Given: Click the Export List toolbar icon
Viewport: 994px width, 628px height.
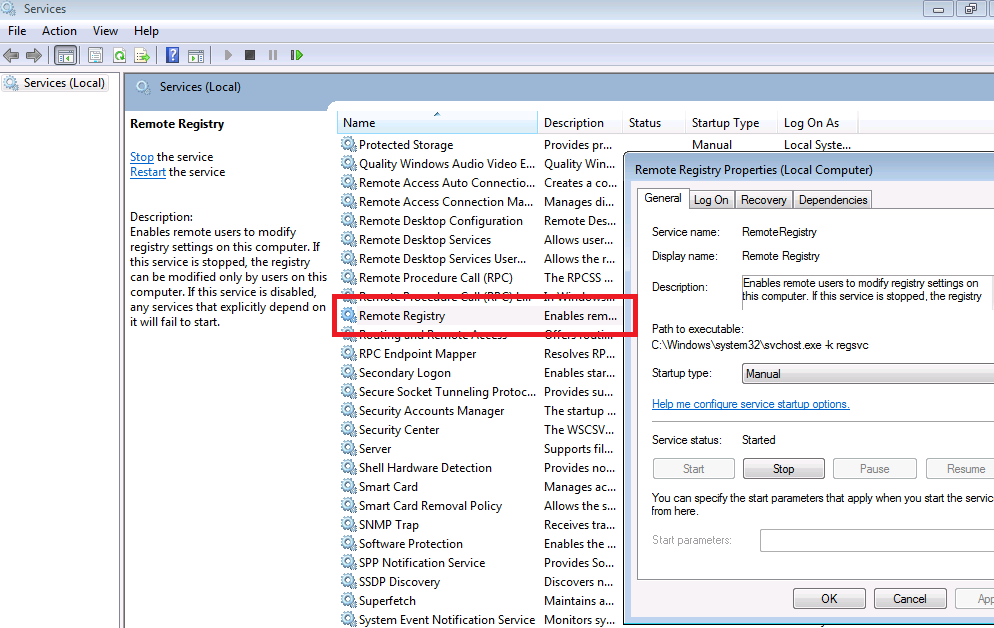Looking at the screenshot, I should coord(142,55).
